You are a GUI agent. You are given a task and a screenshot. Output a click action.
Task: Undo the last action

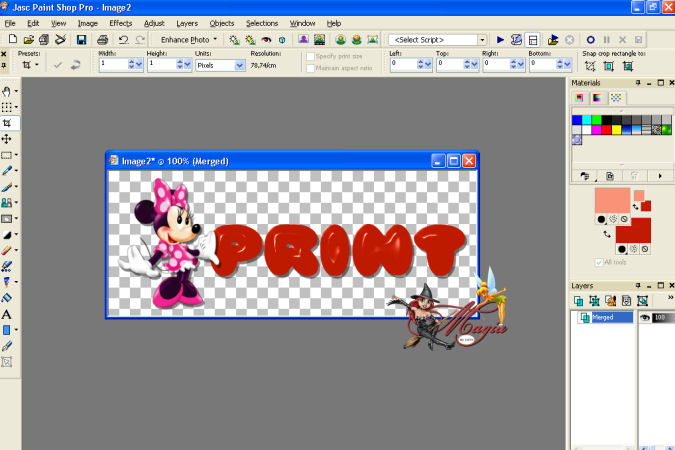[123, 40]
